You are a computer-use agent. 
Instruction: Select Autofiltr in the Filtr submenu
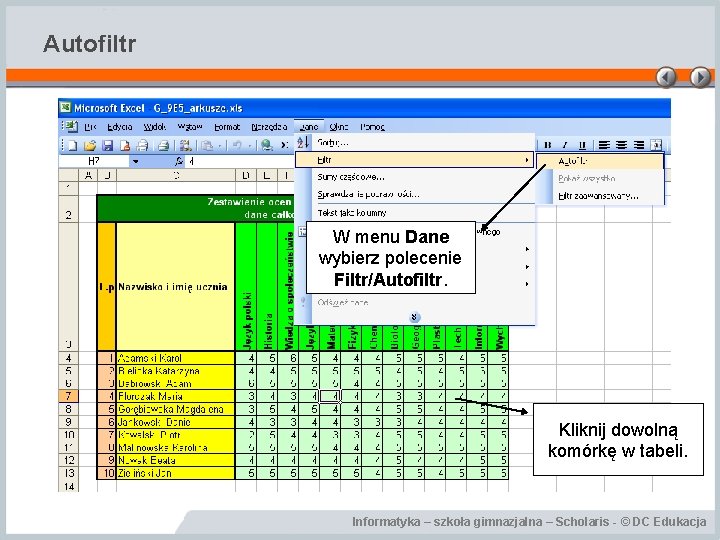coord(600,161)
